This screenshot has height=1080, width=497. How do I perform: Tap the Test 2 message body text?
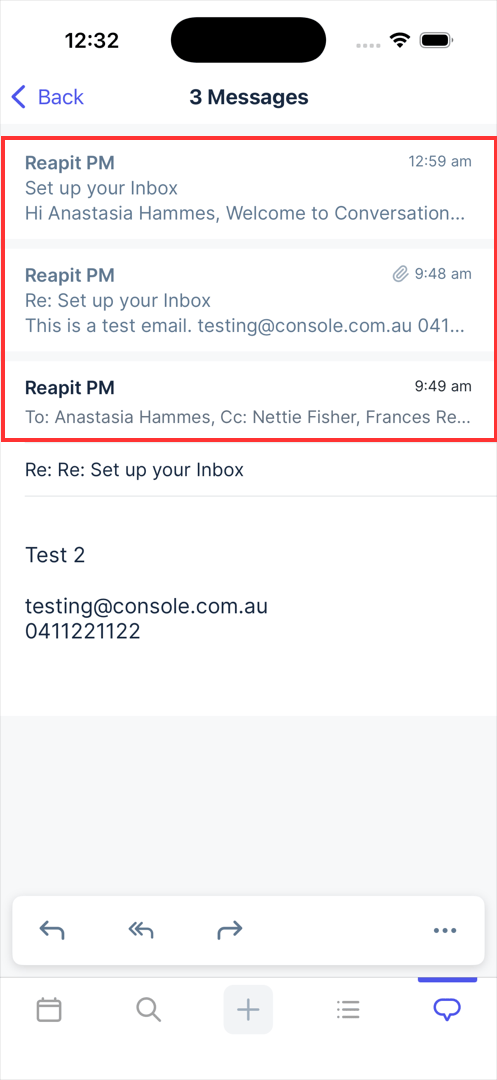[x=55, y=555]
